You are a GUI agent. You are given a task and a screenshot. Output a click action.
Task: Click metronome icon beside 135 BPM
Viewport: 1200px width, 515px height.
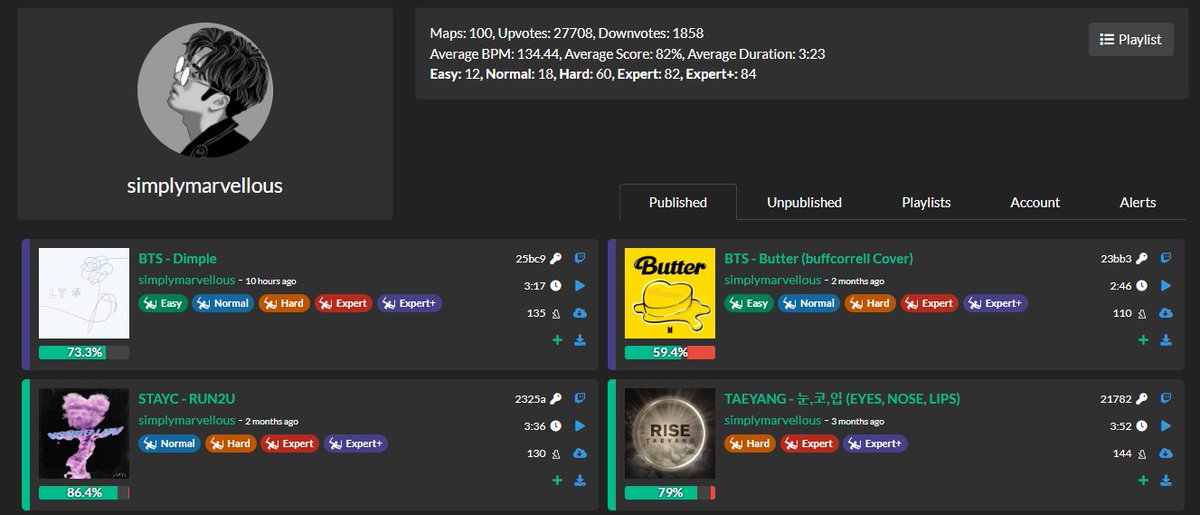click(x=555, y=313)
